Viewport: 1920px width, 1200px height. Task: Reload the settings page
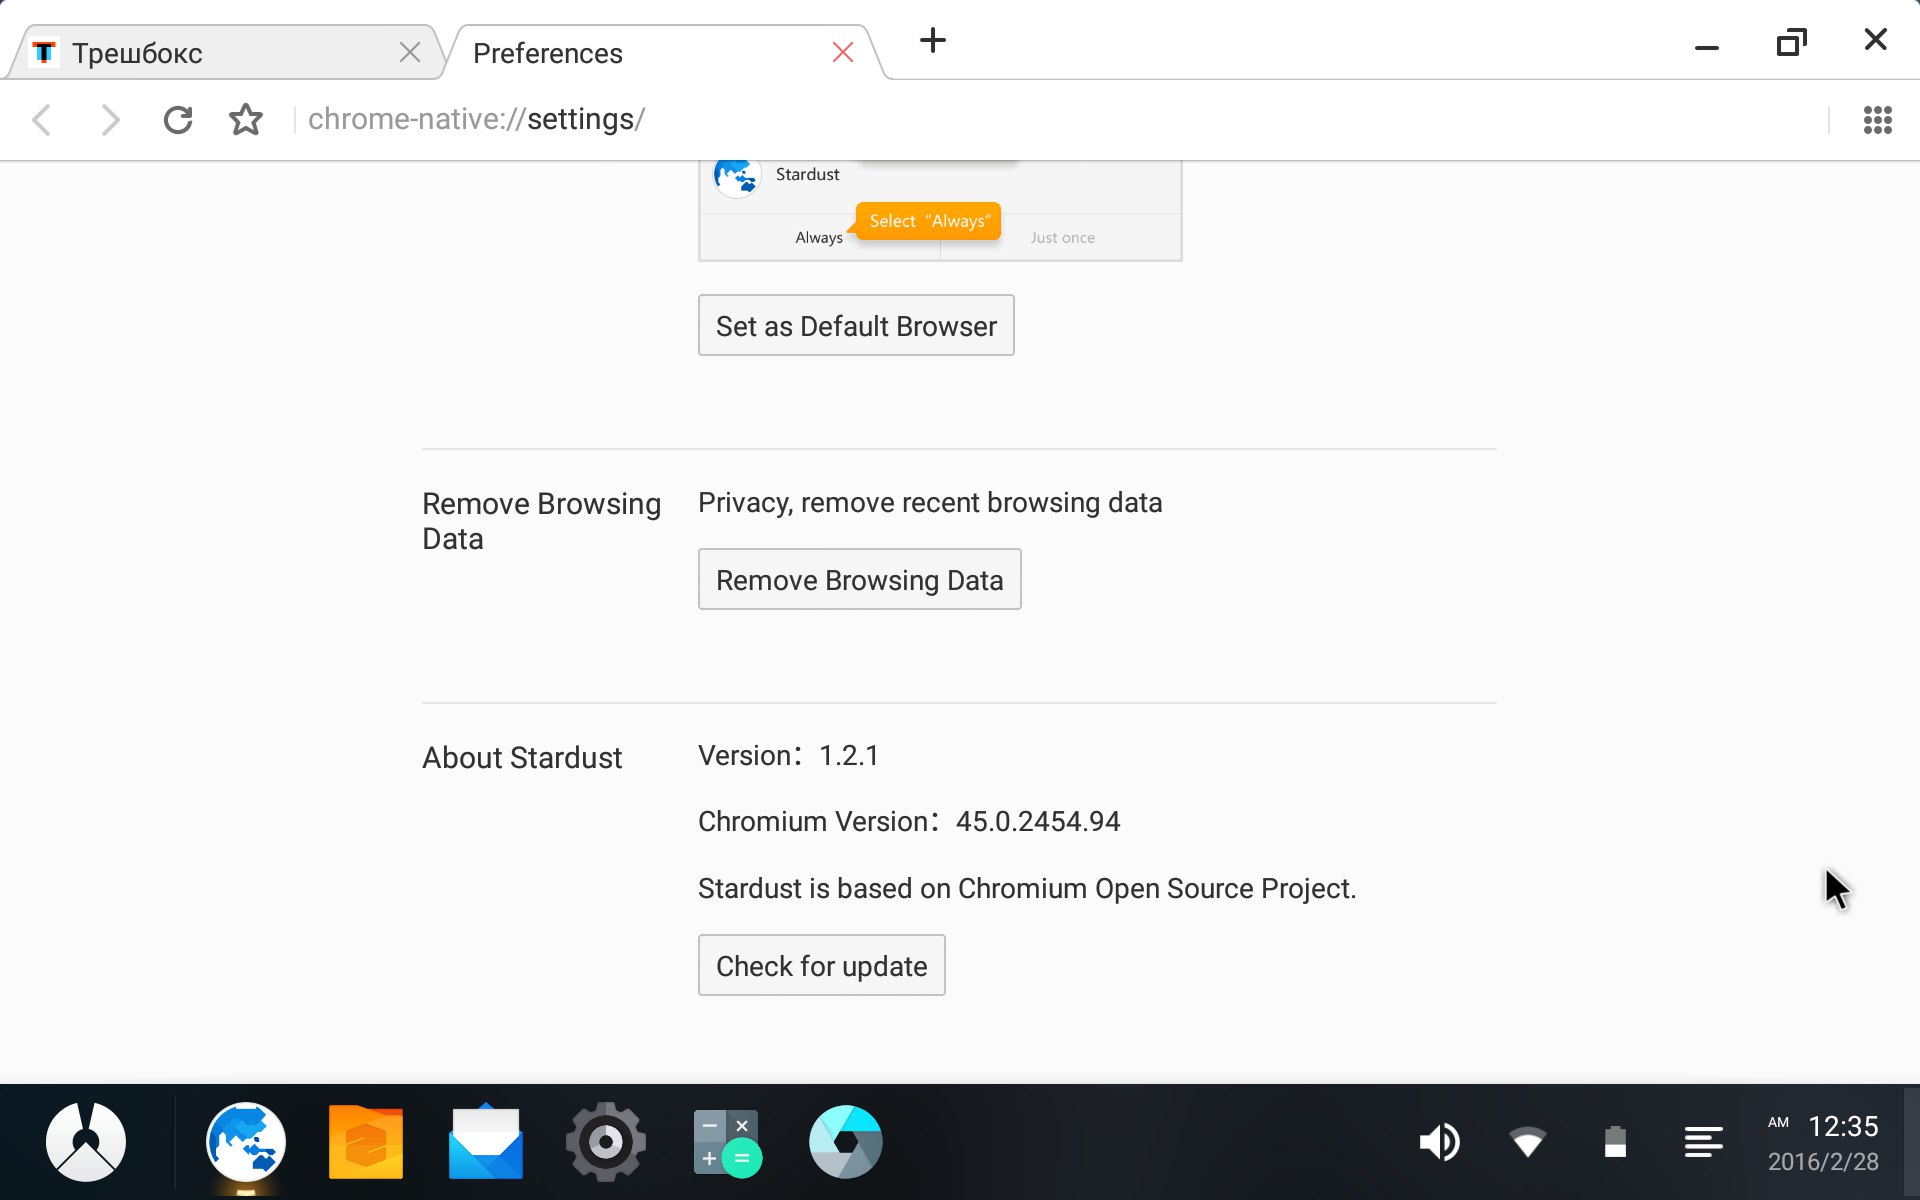(178, 120)
